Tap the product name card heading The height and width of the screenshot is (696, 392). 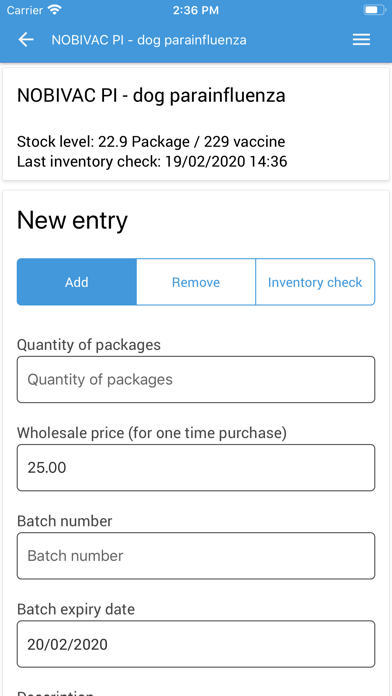(x=151, y=96)
